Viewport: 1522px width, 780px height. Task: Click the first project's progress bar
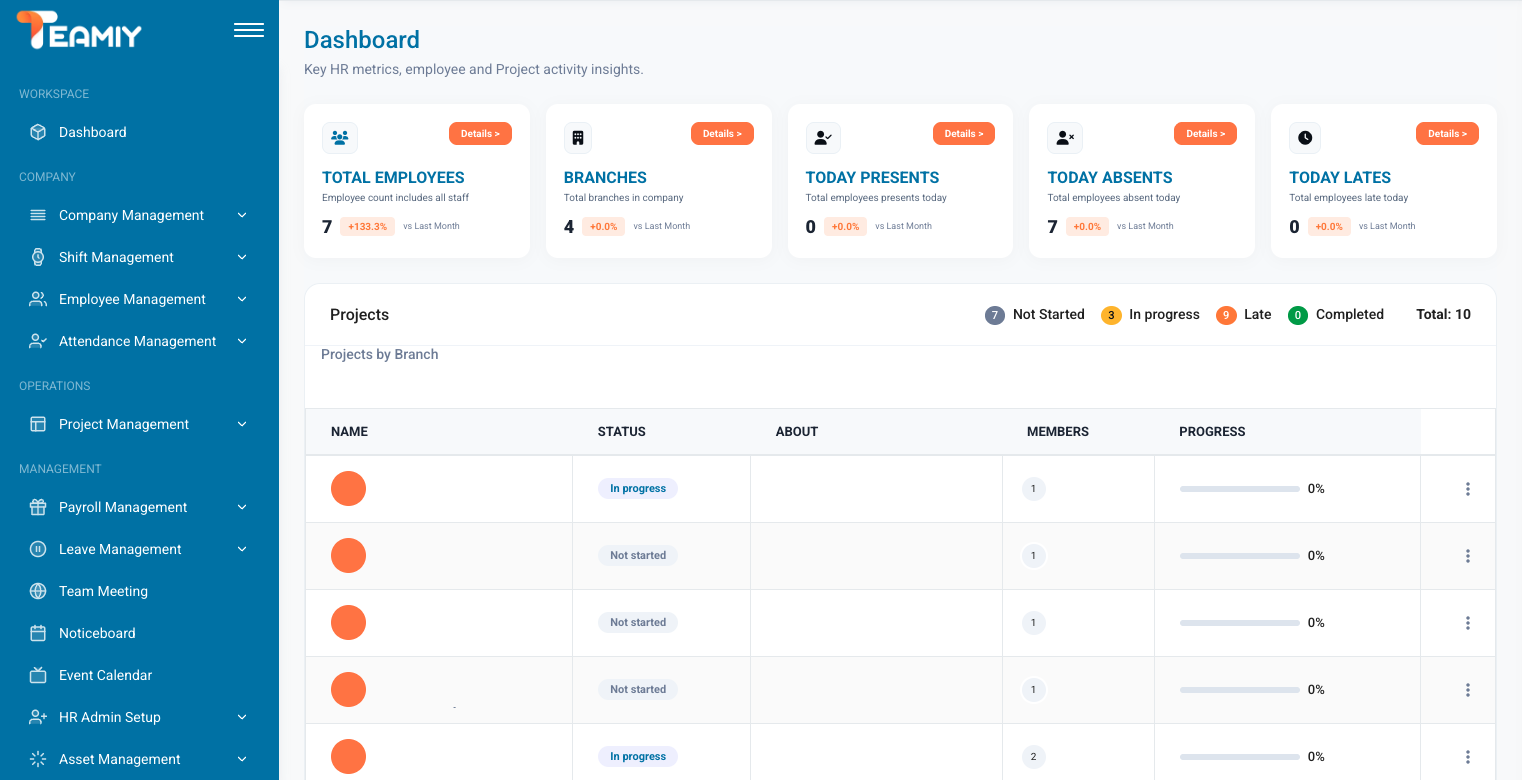pos(1239,489)
